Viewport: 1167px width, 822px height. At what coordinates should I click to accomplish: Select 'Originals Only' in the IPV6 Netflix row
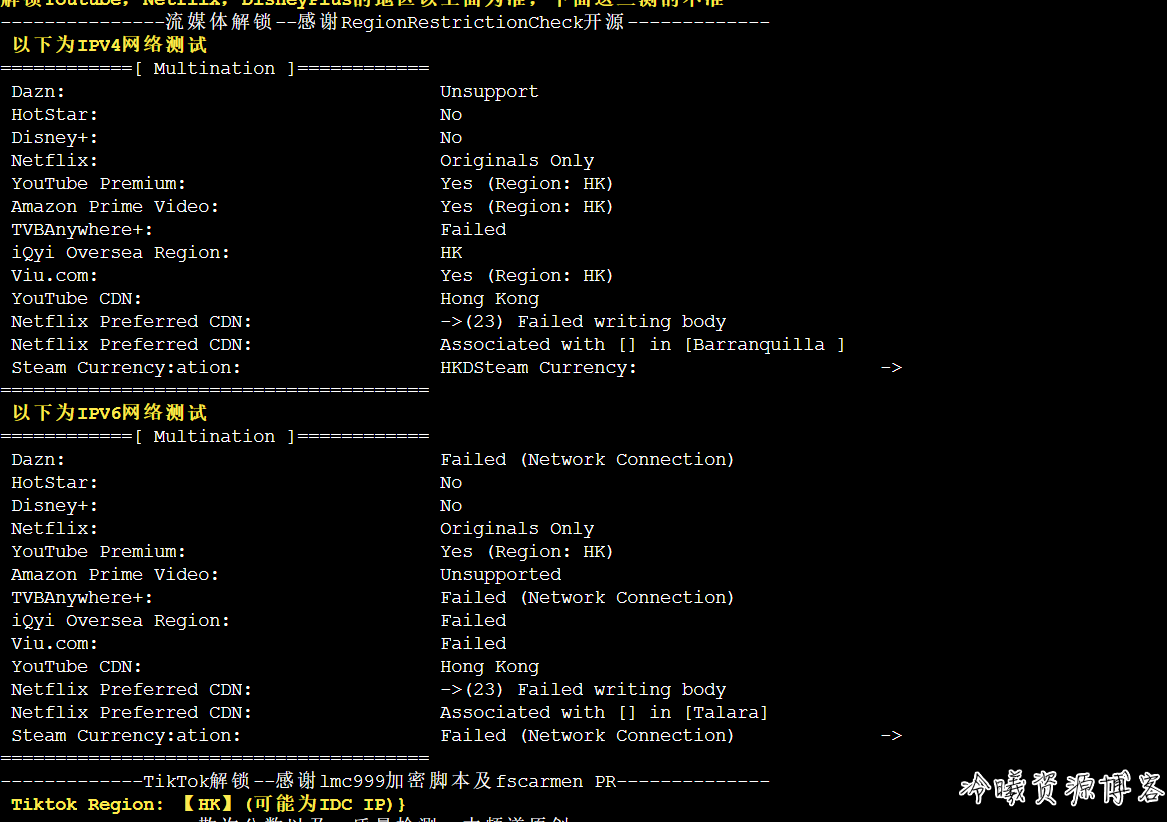pyautogui.click(x=517, y=529)
